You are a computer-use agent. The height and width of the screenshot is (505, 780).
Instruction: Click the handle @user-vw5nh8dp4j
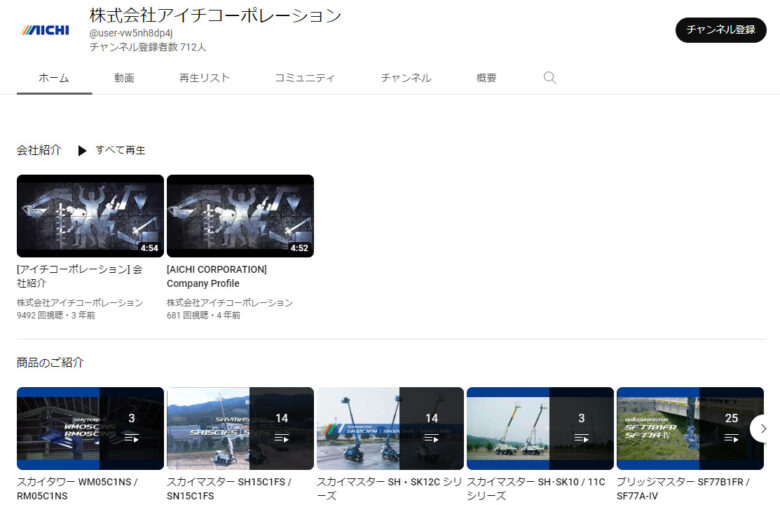coord(131,33)
